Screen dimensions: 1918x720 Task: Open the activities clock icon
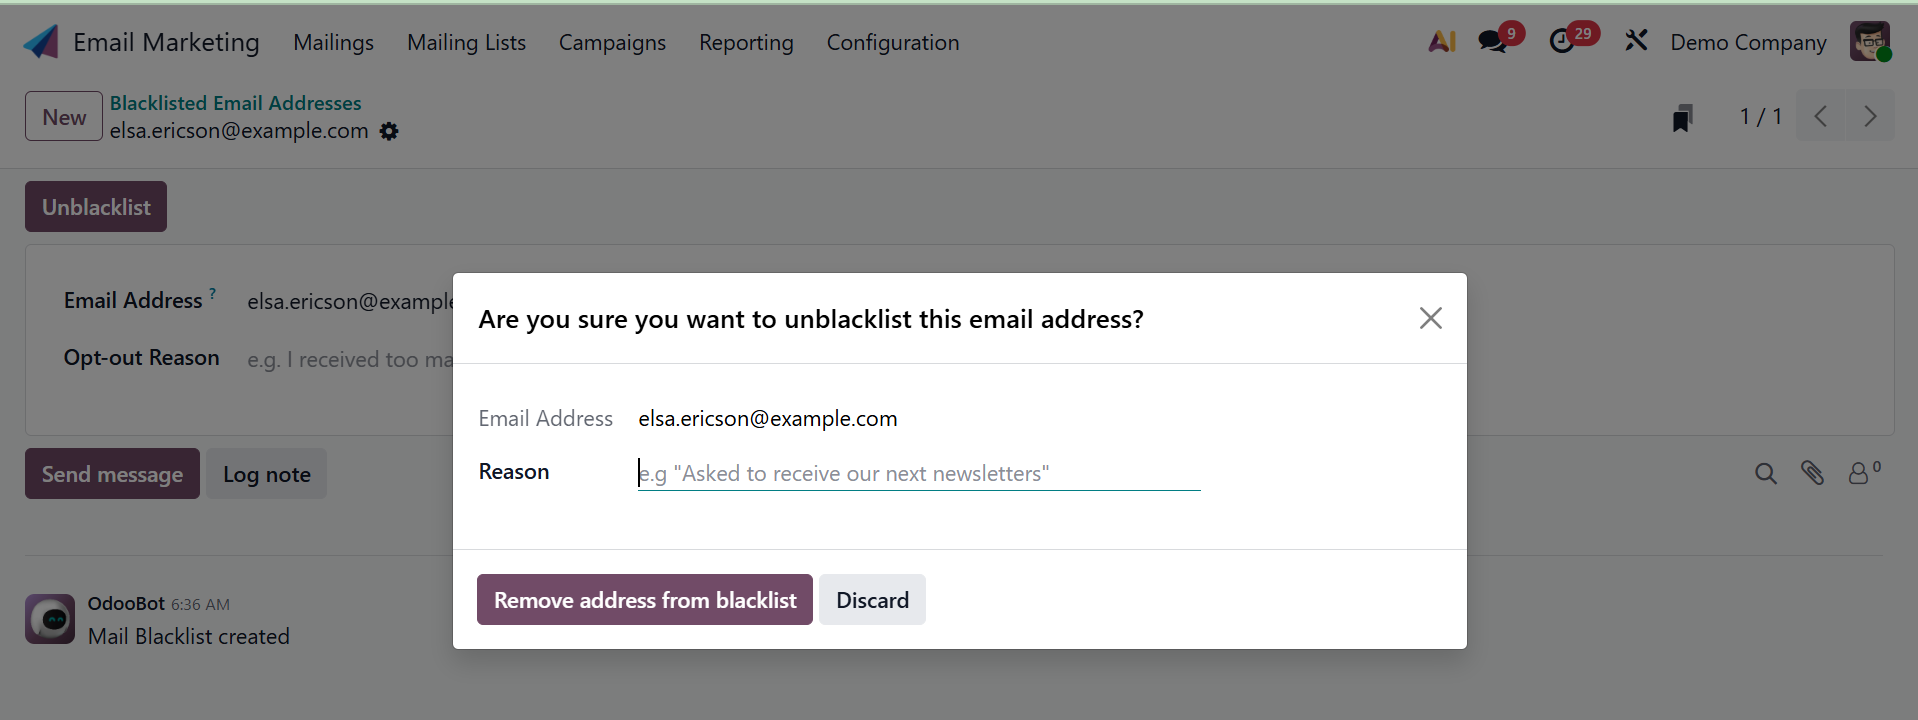[x=1561, y=42]
